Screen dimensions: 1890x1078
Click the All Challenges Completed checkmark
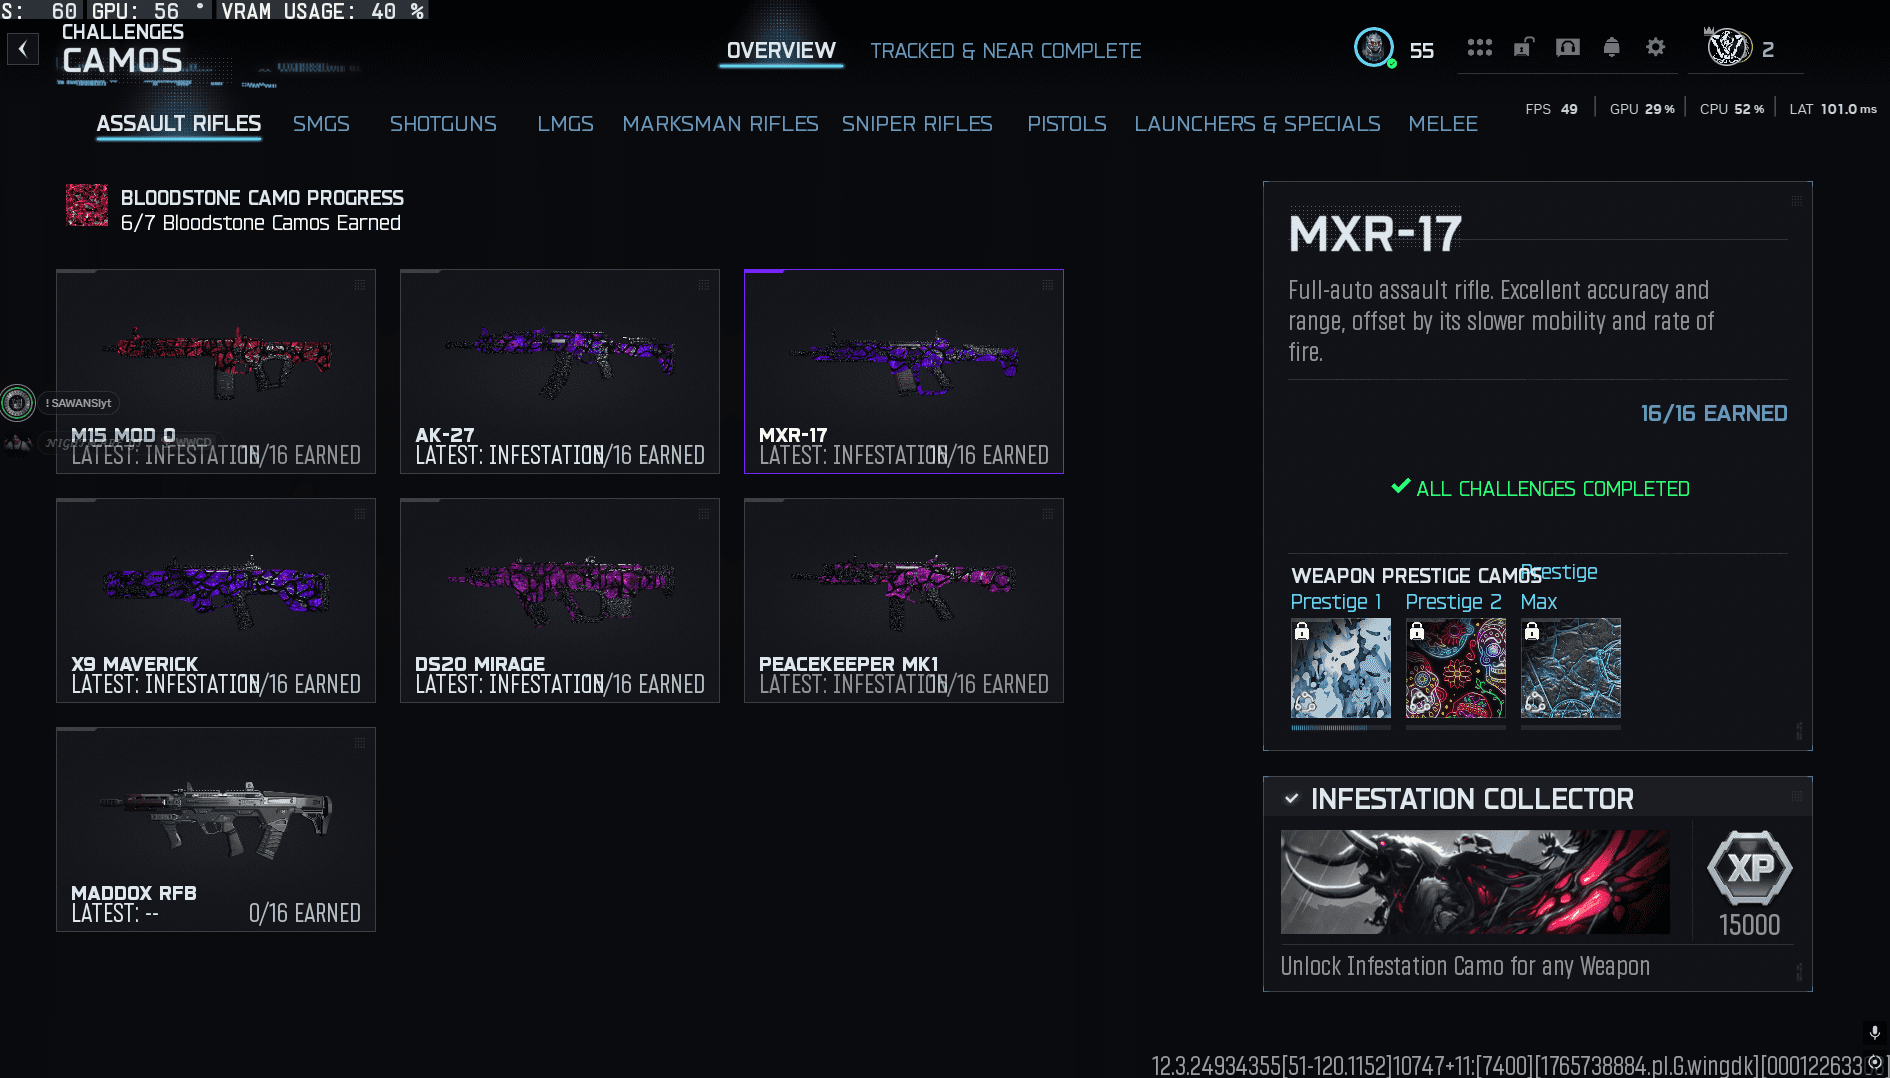pos(1401,487)
